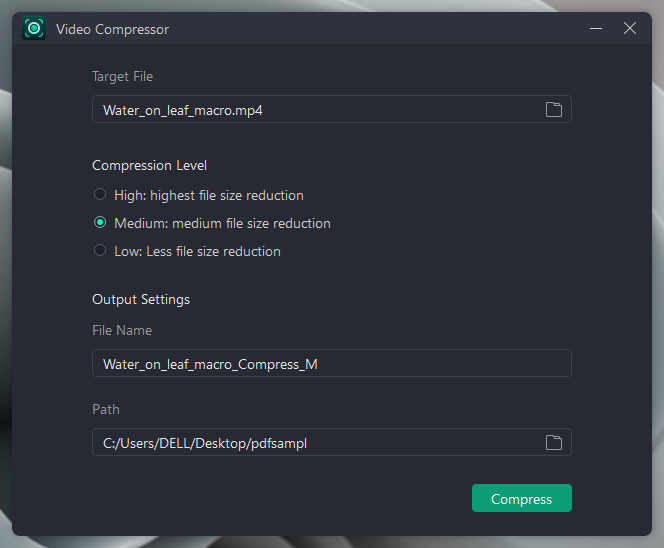Focus the File Name field with Water_on_leaf_macro_Compress_M
This screenshot has height=548, width=664.
(332, 363)
